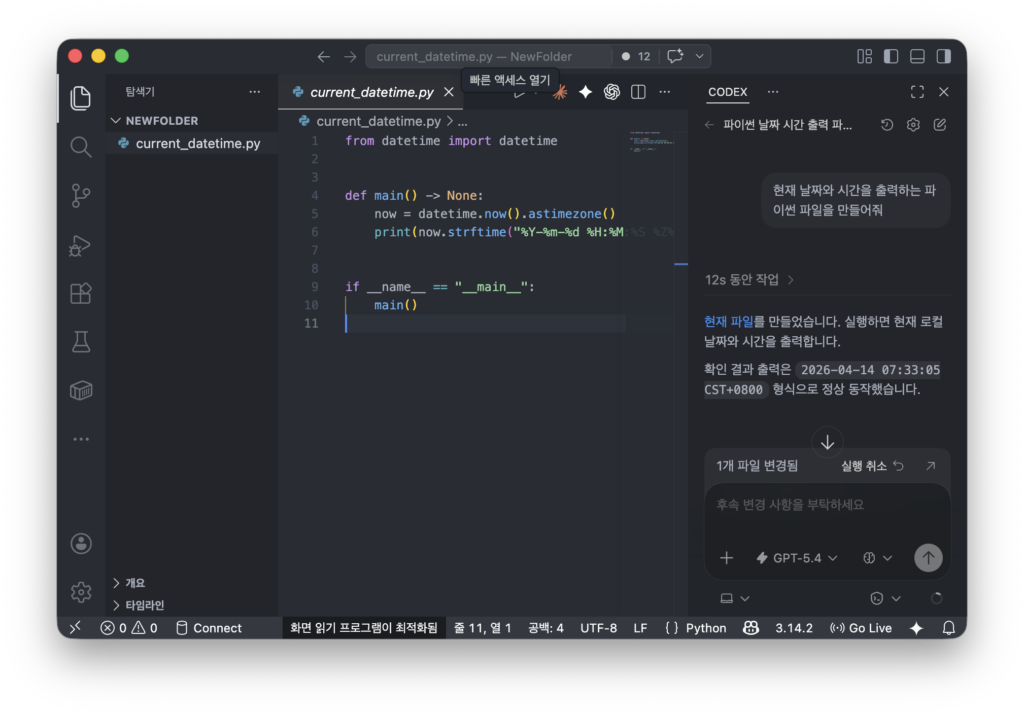Open more editor actions menu
Image resolution: width=1024 pixels, height=714 pixels.
click(665, 92)
